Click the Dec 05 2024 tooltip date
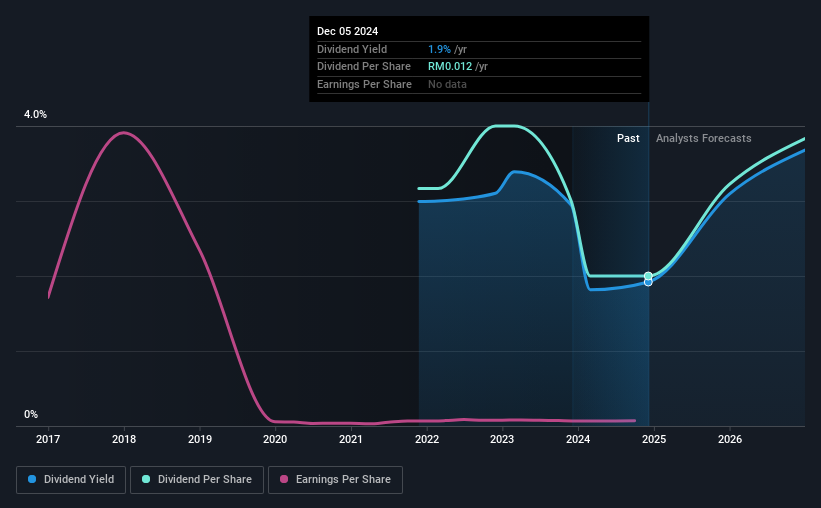The height and width of the screenshot is (508, 821). tap(347, 31)
